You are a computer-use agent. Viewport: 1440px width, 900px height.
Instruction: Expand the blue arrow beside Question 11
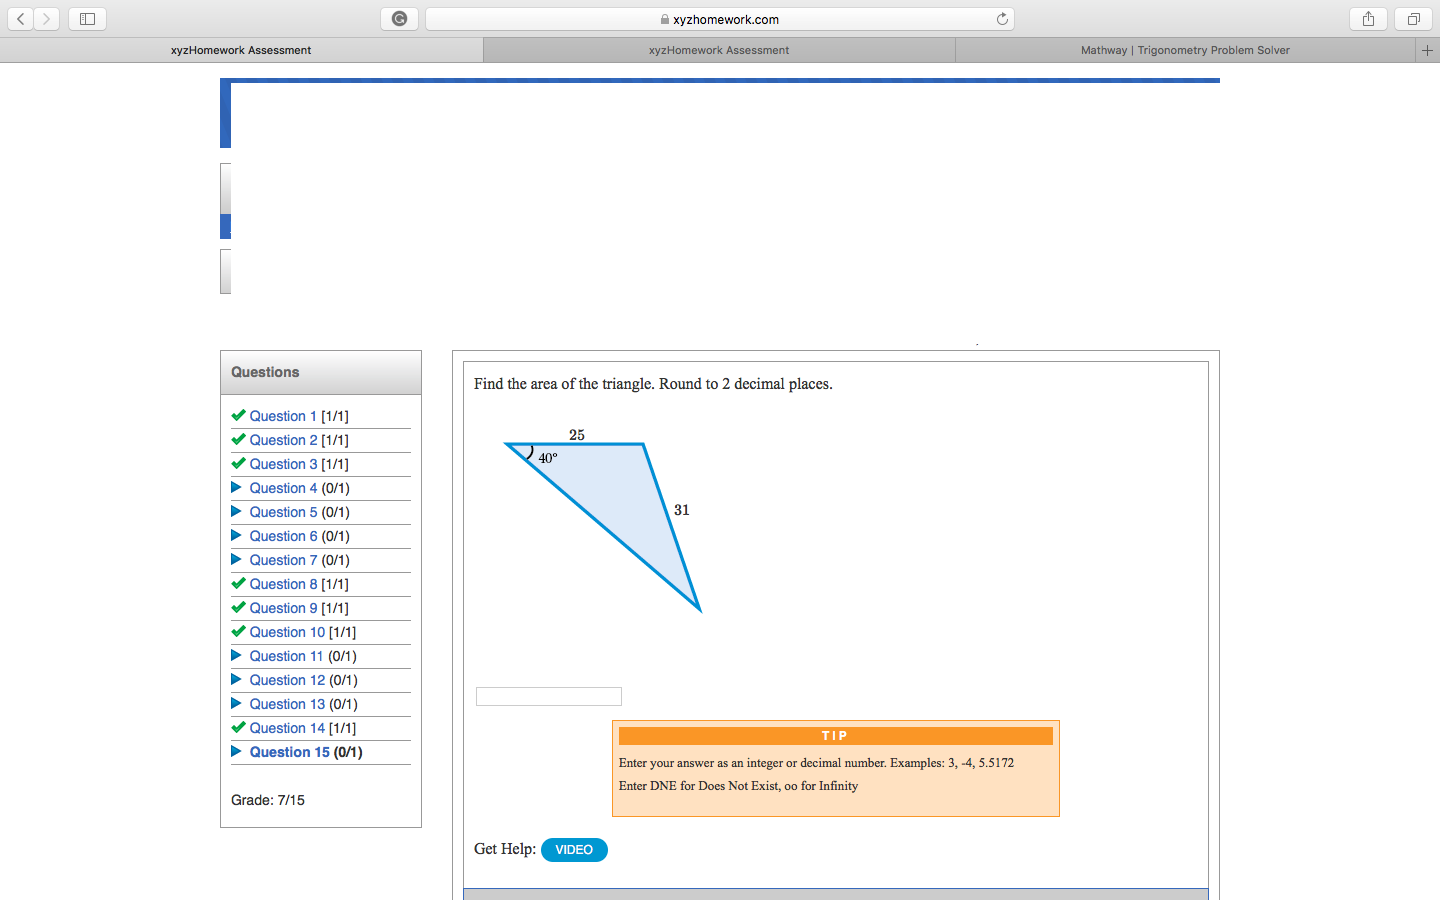coord(236,655)
